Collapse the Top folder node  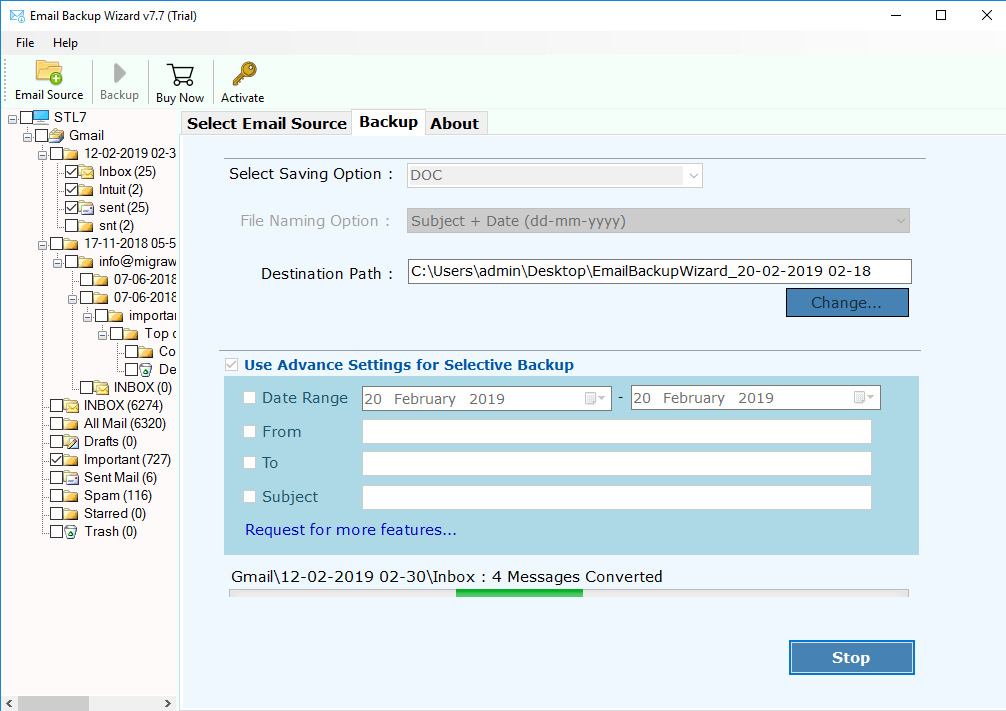103,335
